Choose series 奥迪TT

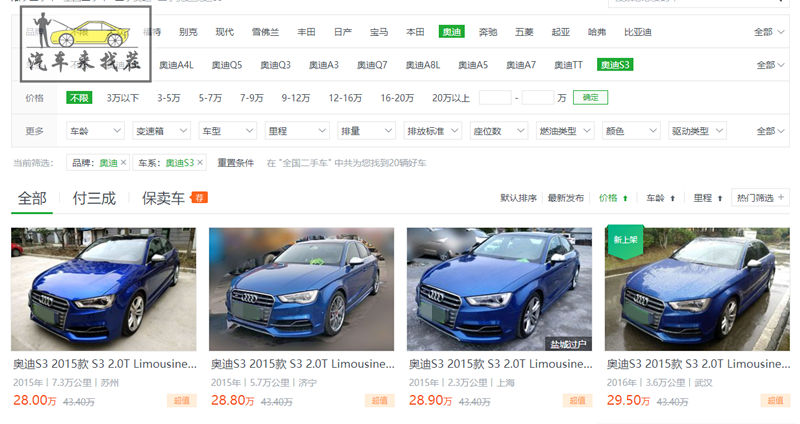(568, 65)
